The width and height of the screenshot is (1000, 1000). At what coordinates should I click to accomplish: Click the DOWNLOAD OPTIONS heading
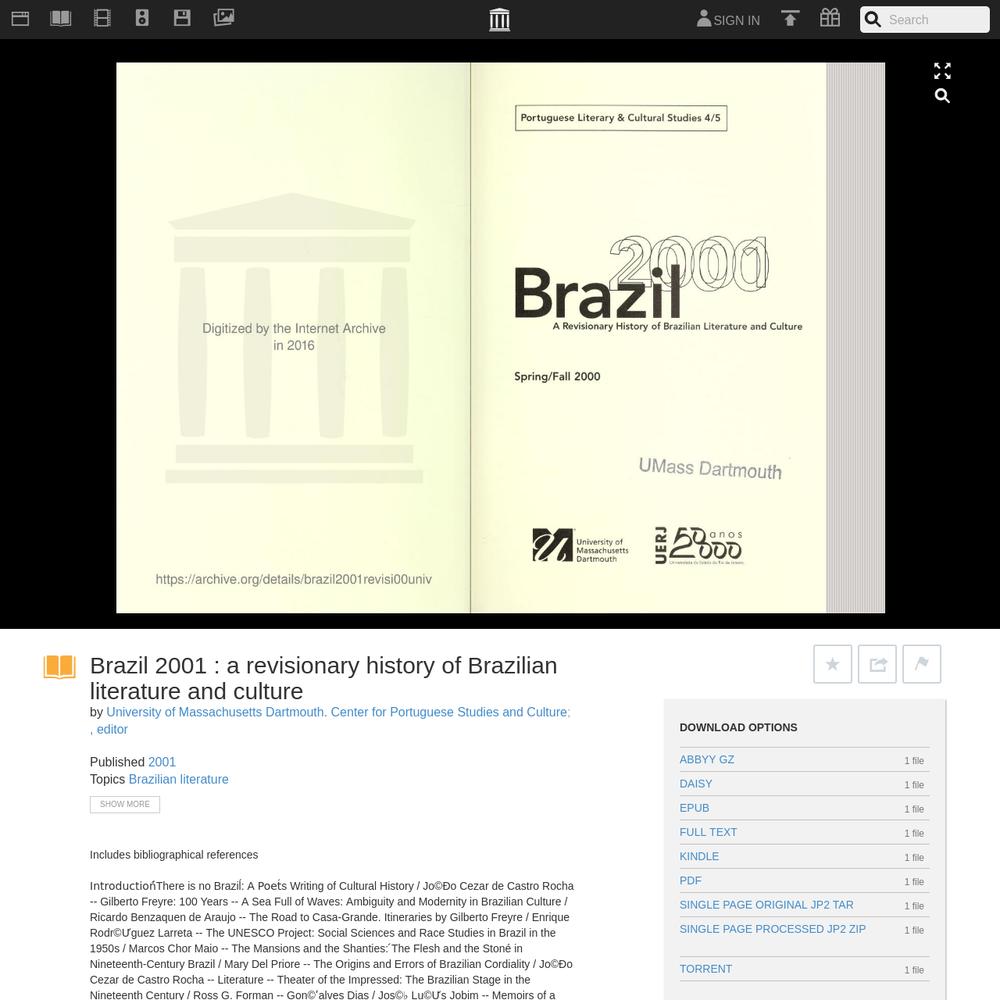(739, 728)
